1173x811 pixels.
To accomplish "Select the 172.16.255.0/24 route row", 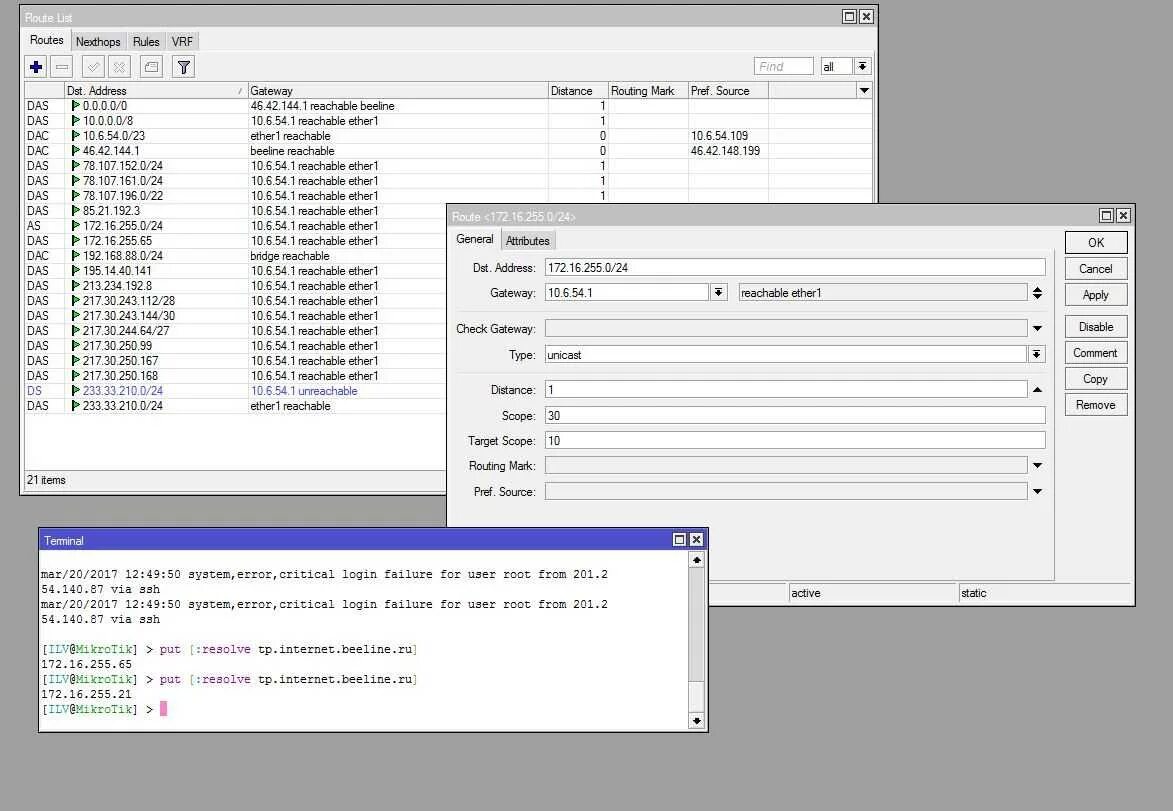I will [x=236, y=226].
